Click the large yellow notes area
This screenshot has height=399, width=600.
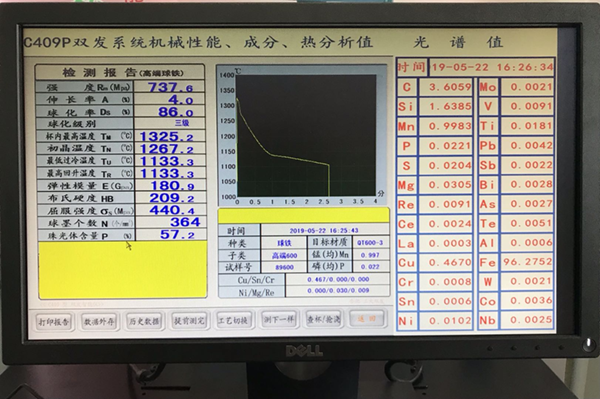(x=122, y=270)
